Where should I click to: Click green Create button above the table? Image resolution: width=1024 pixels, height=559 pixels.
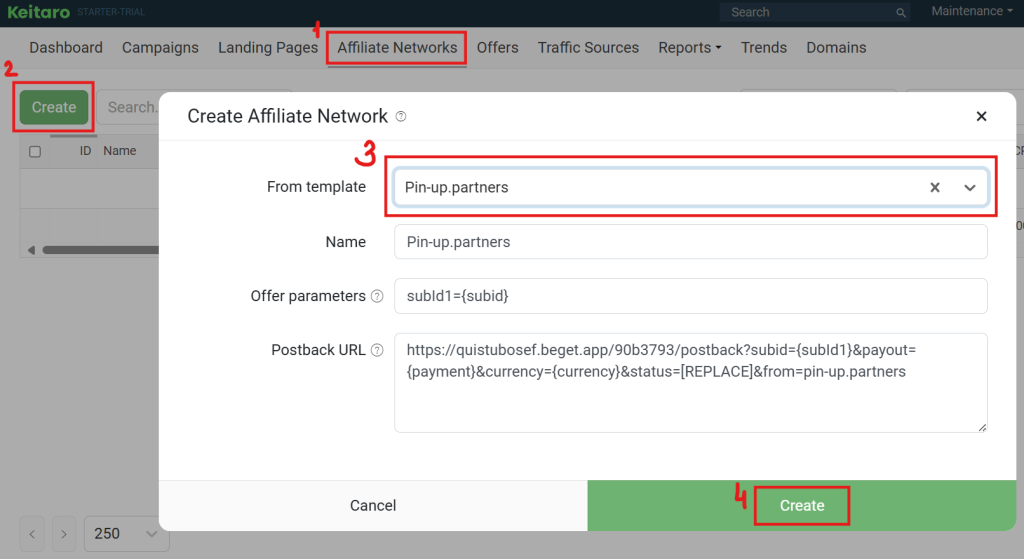tap(54, 107)
